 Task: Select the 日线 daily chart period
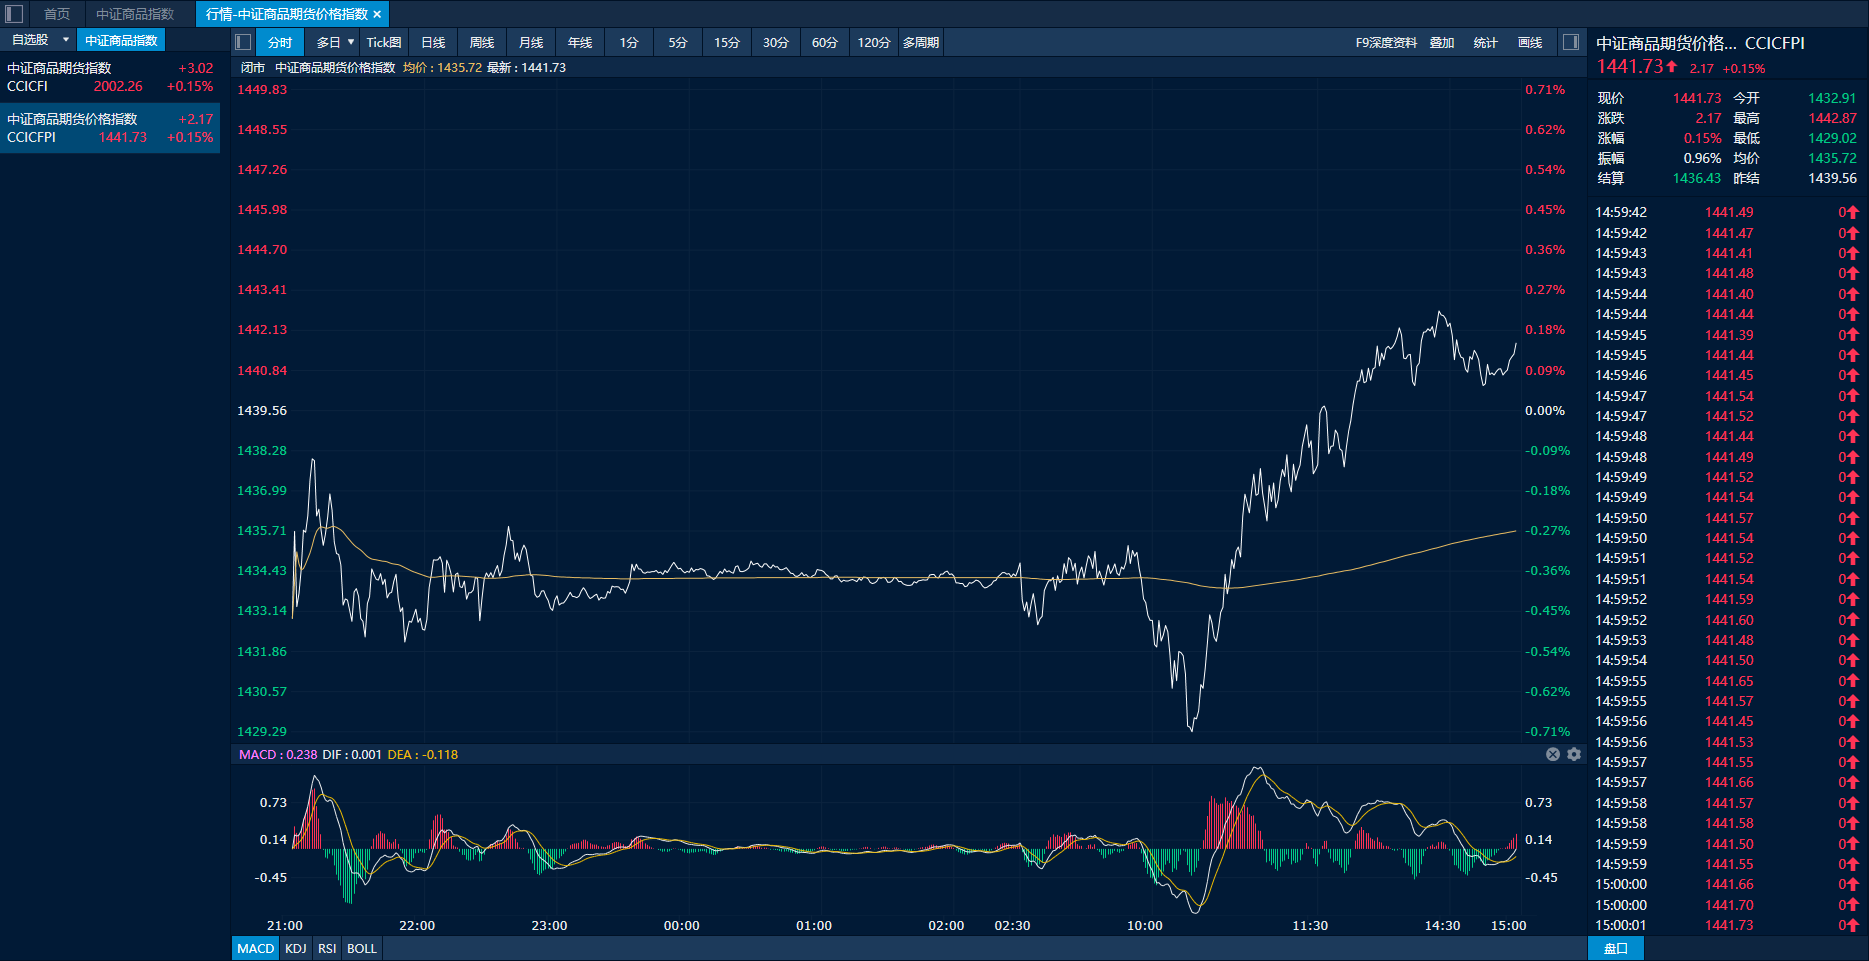(433, 42)
